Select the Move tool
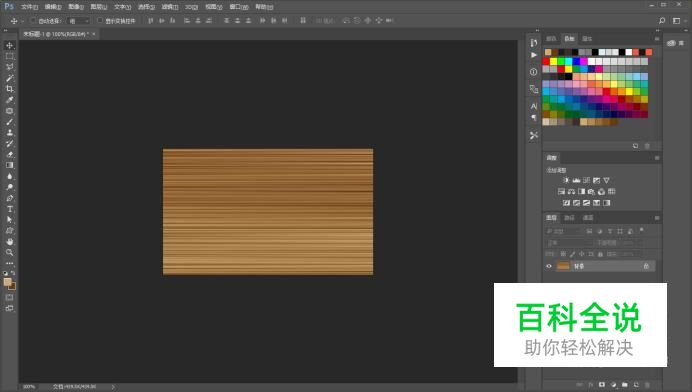 [x=9, y=45]
